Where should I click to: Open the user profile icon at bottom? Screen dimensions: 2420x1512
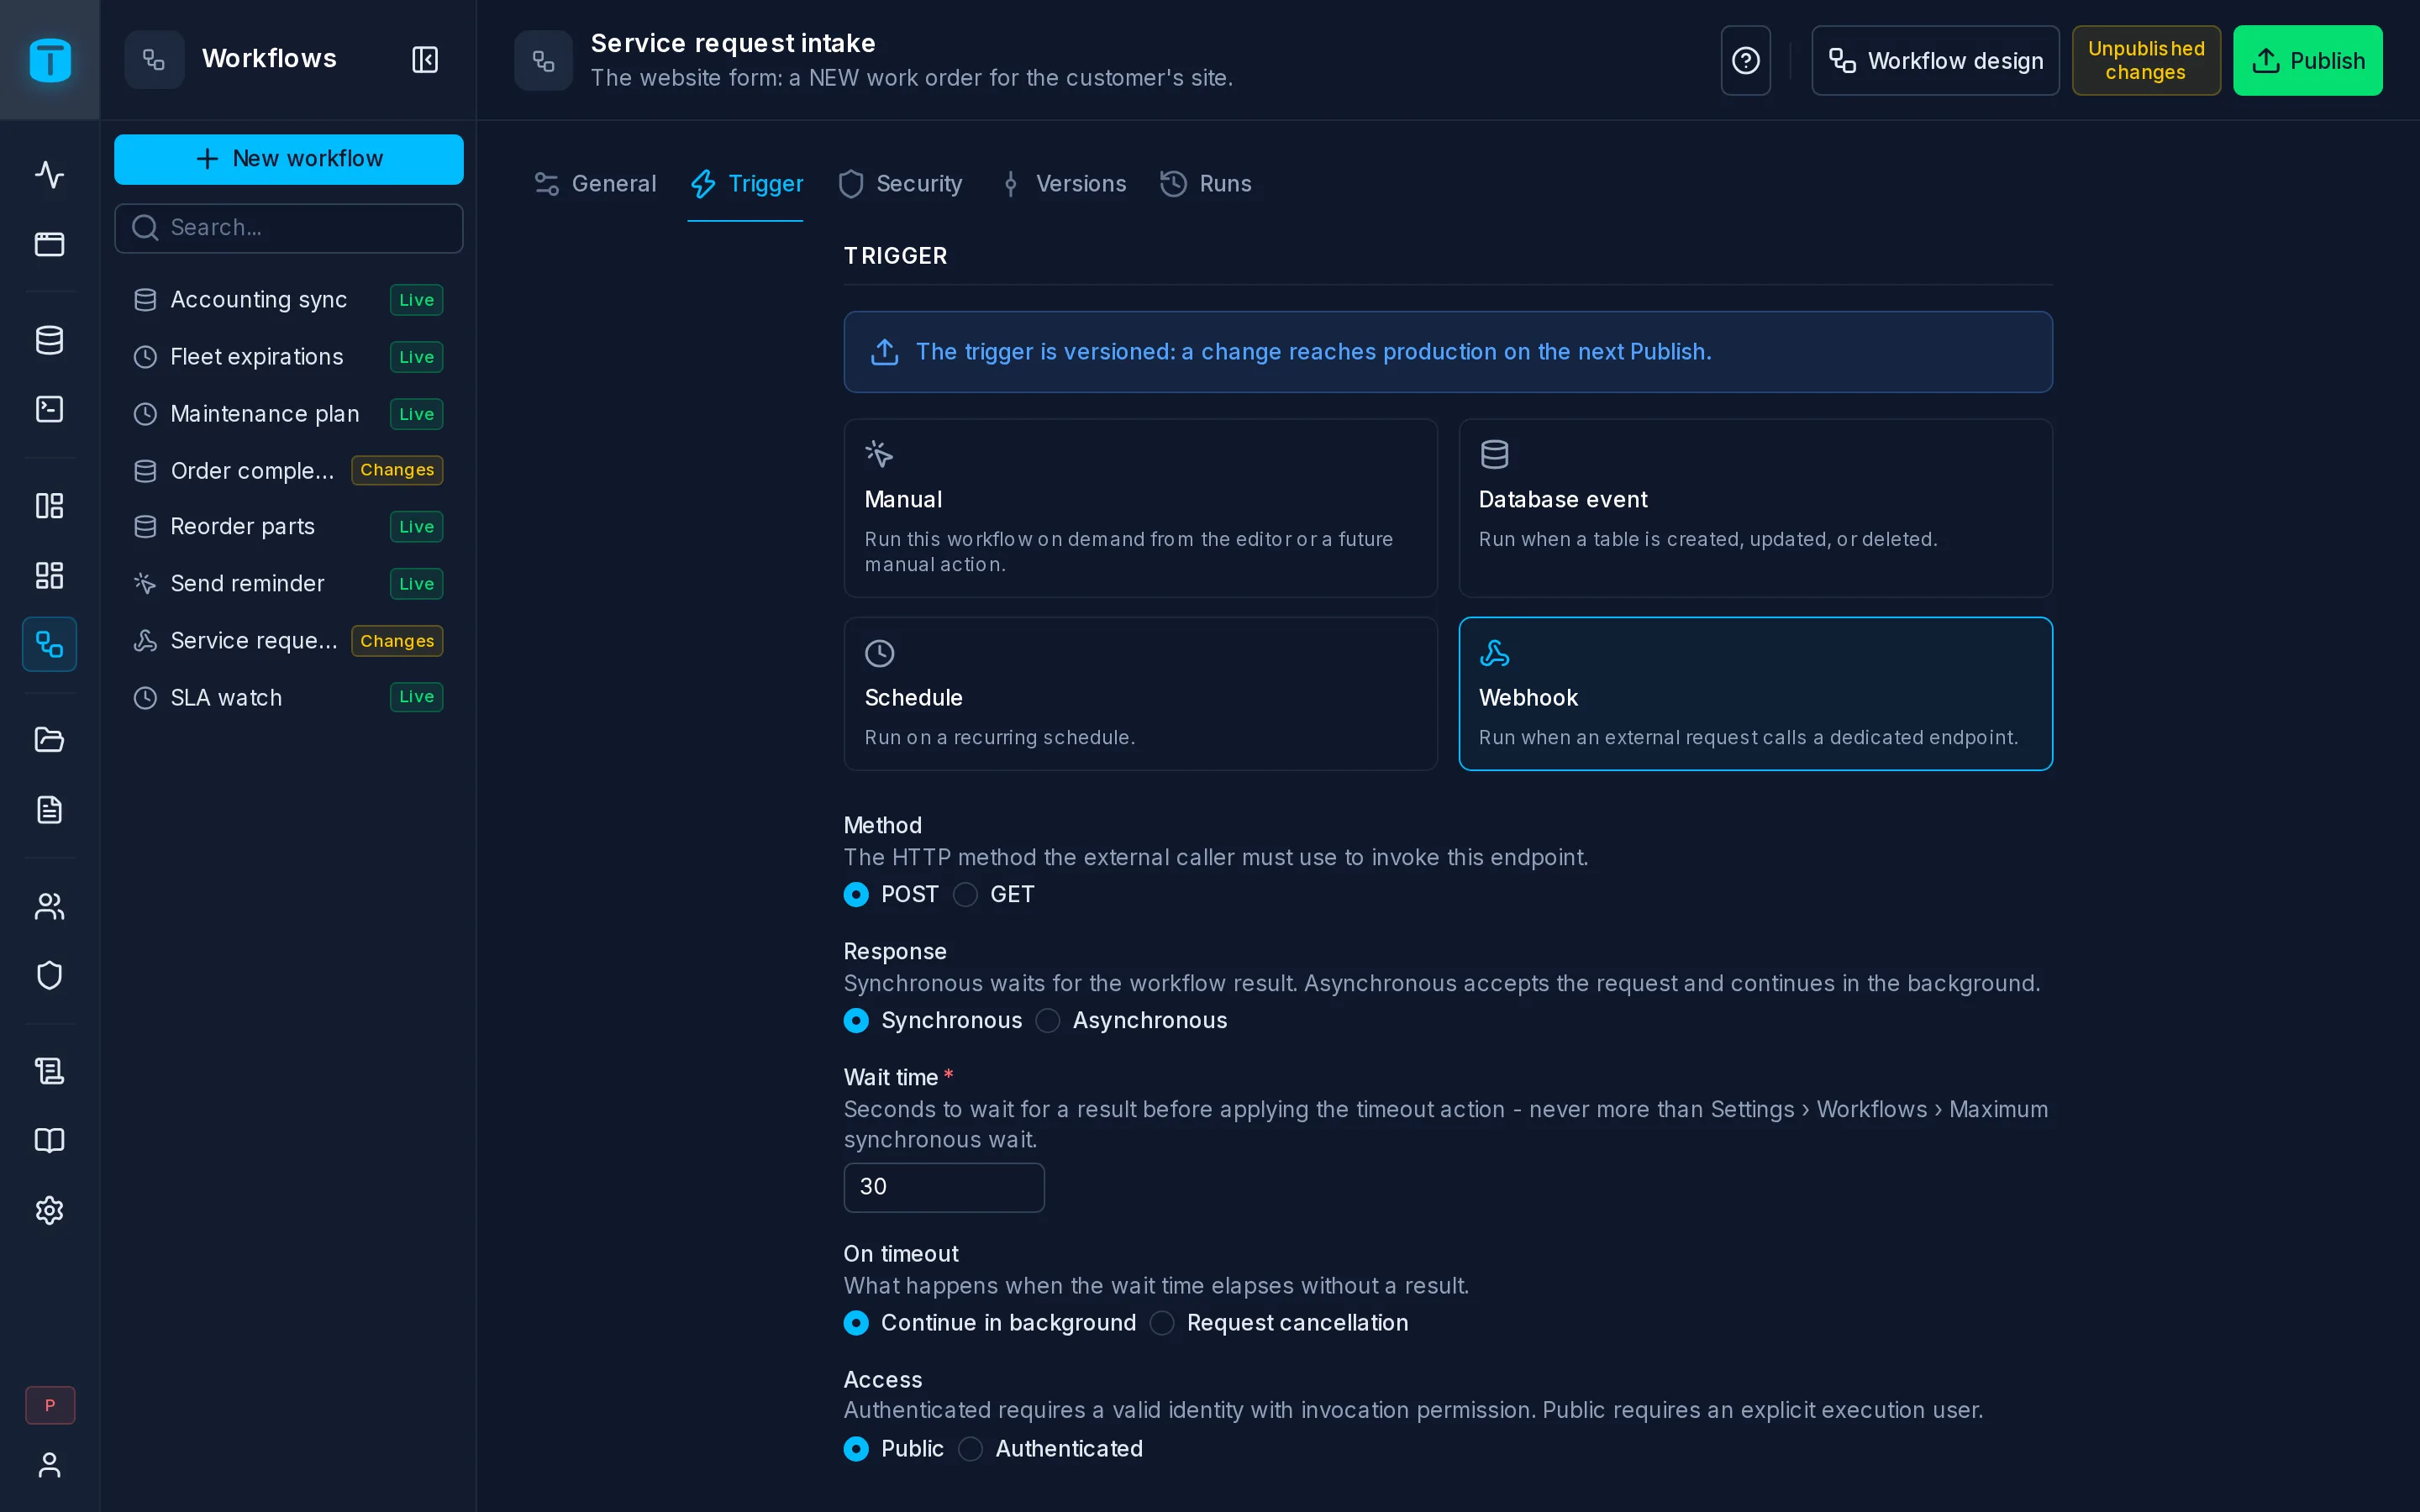coord(49,1465)
